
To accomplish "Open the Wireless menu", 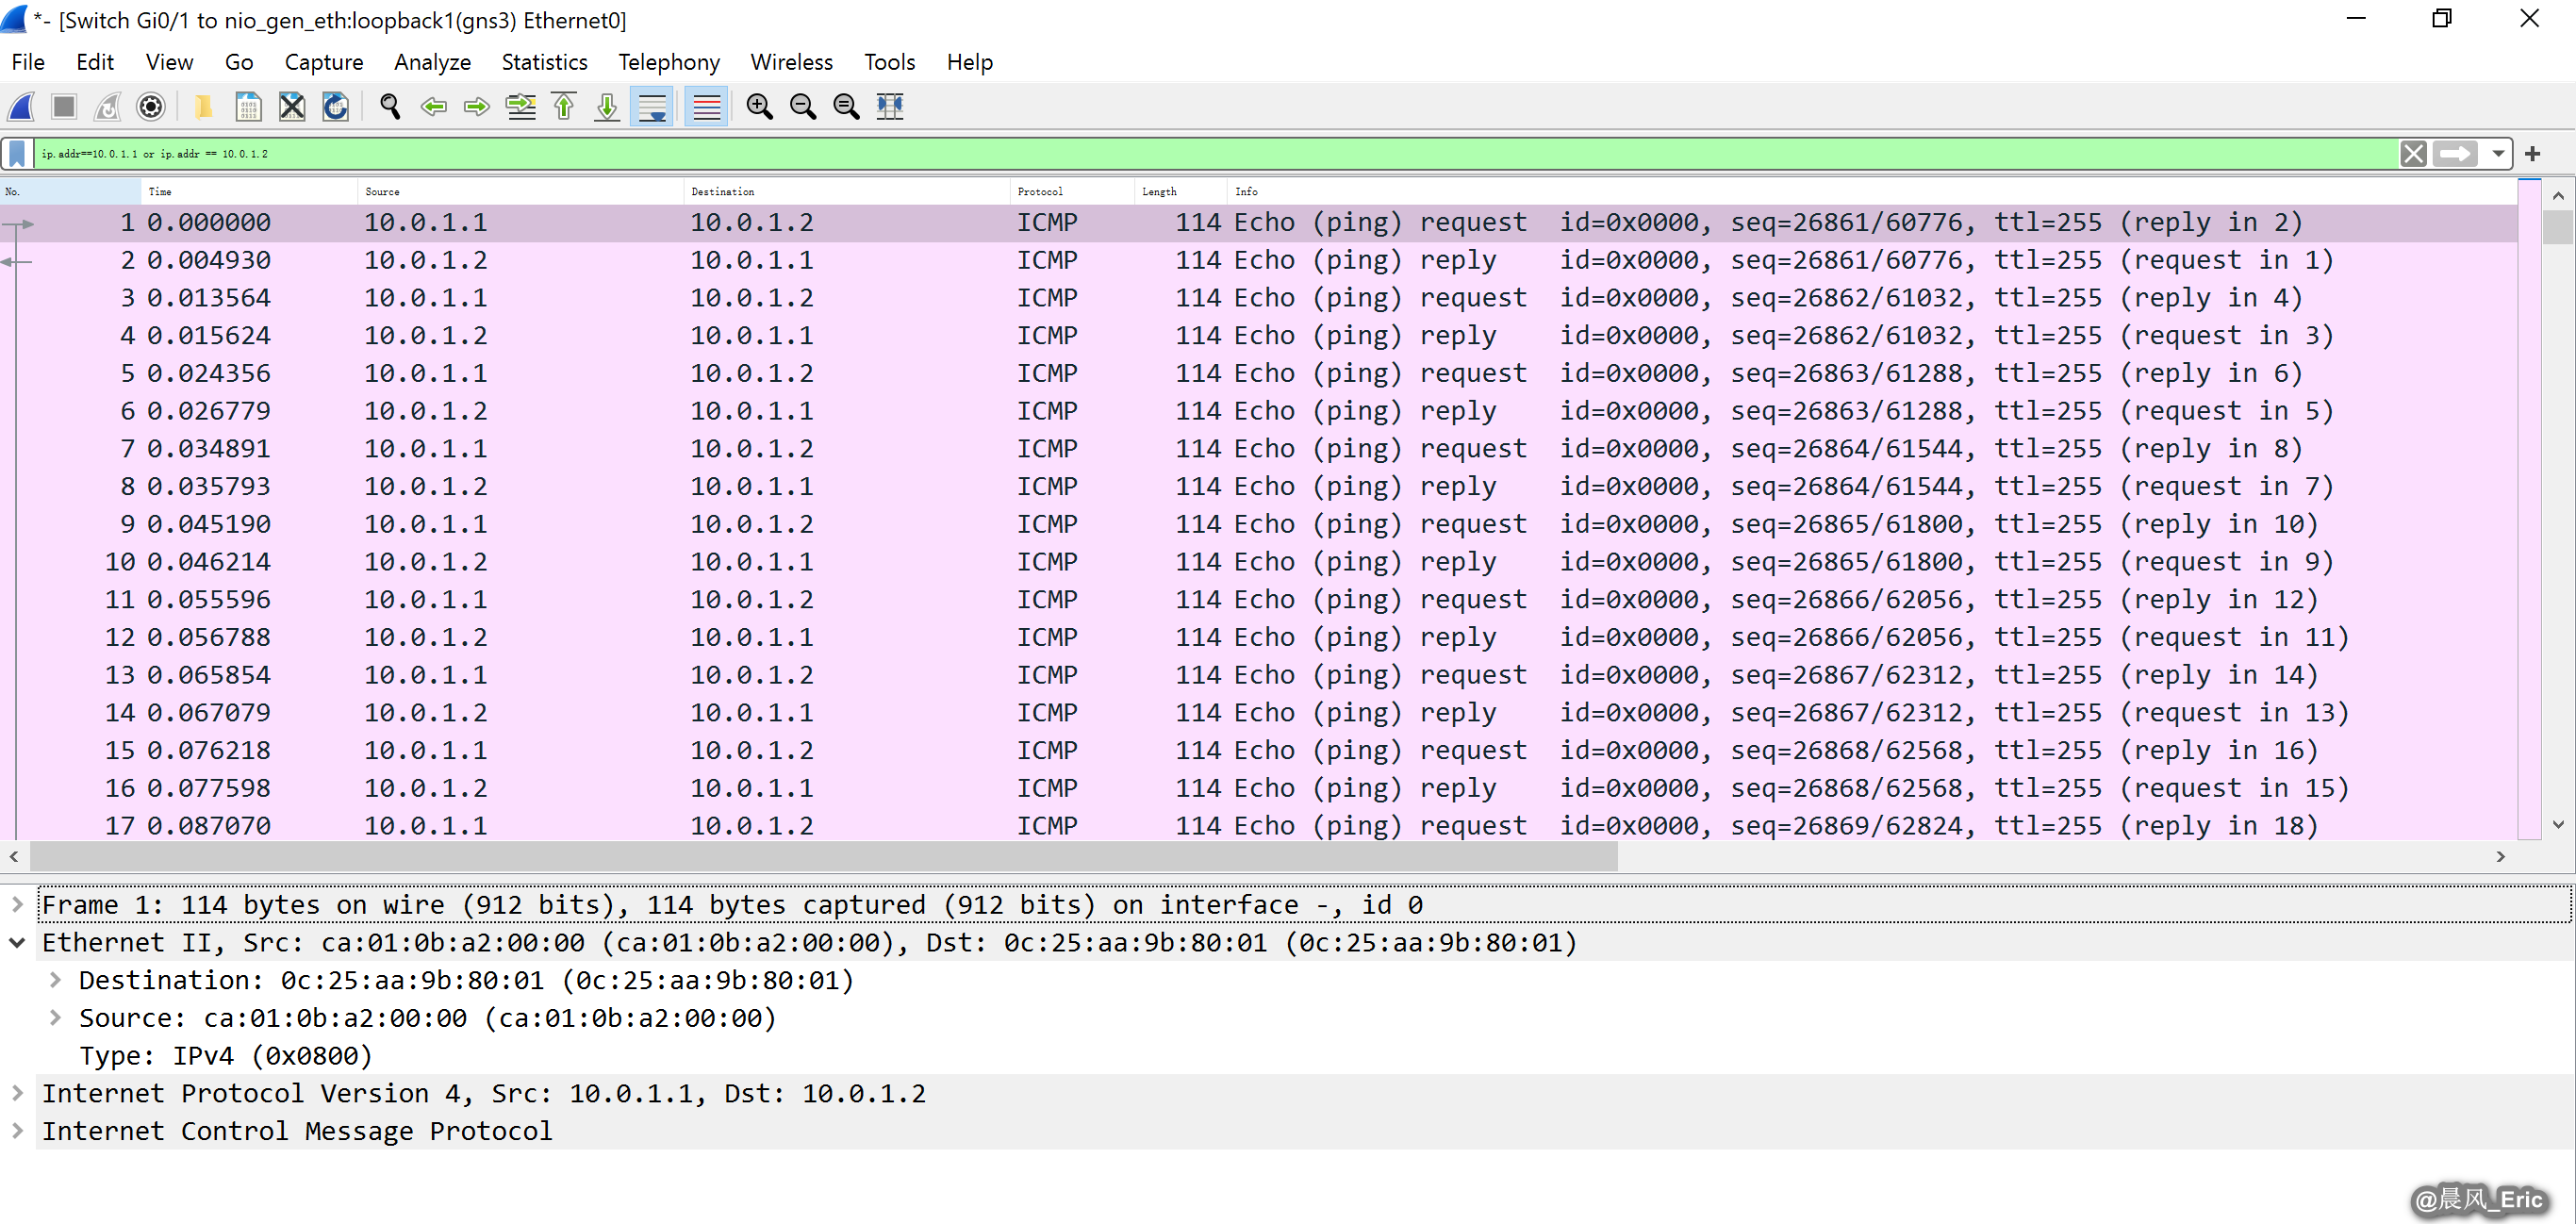I will point(791,62).
